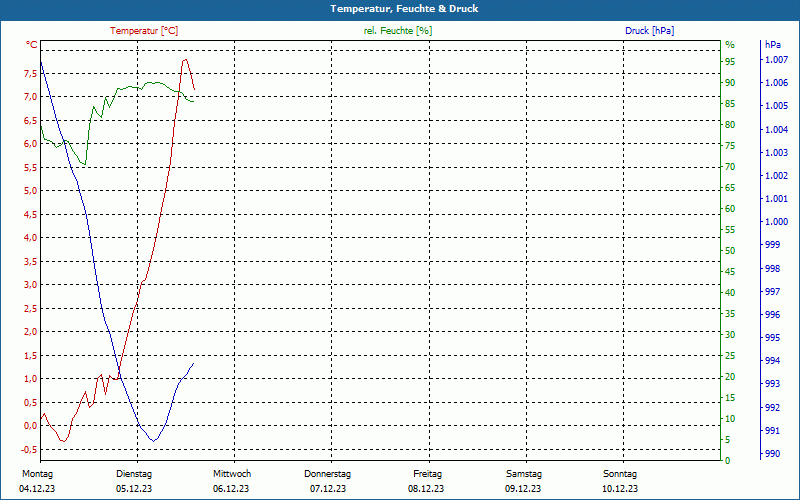
Task: Select the Druck [hPa] legend label
Action: point(649,31)
